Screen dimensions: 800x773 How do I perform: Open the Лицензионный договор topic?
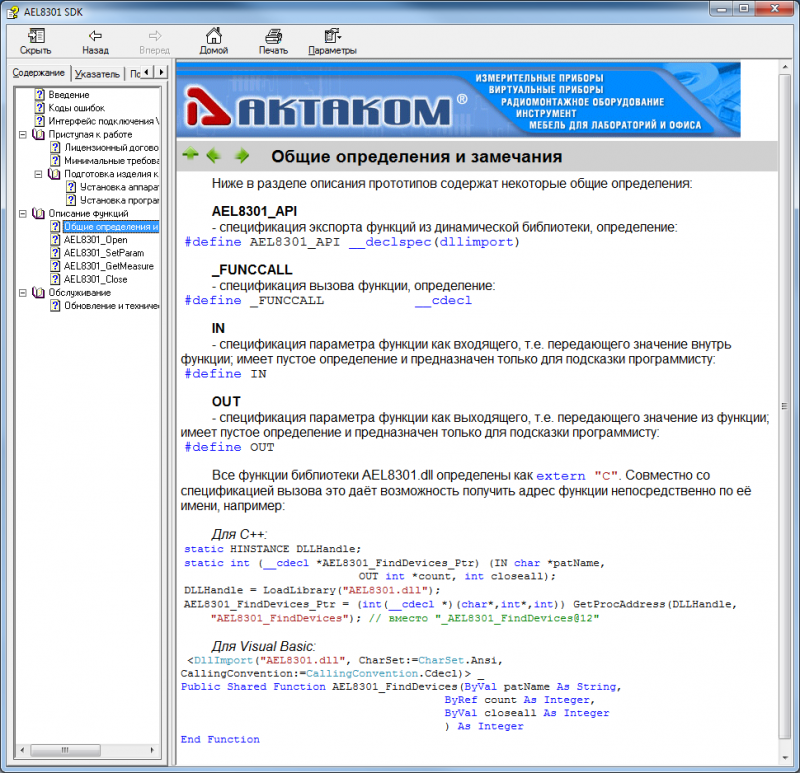coord(111,148)
